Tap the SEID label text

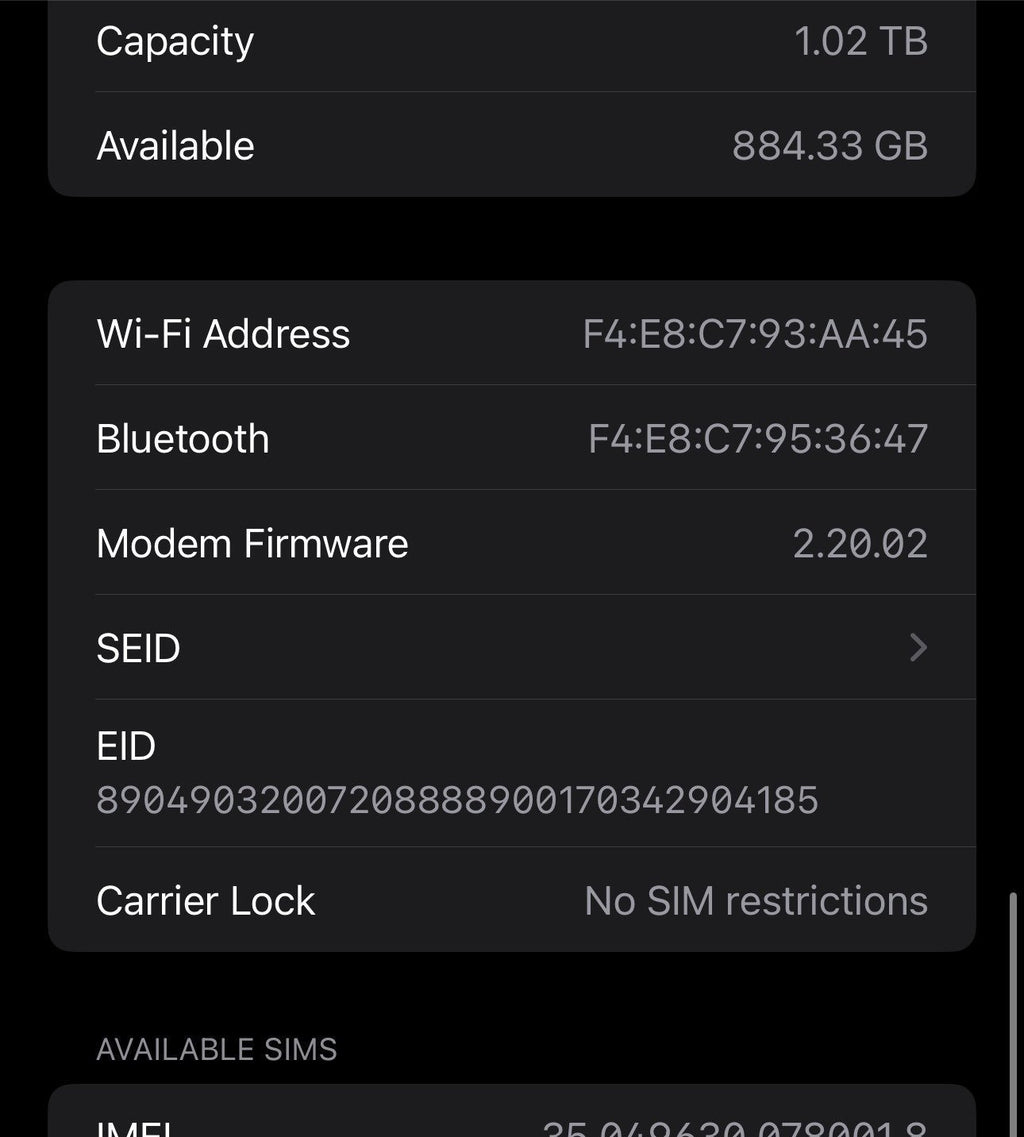[x=138, y=648]
